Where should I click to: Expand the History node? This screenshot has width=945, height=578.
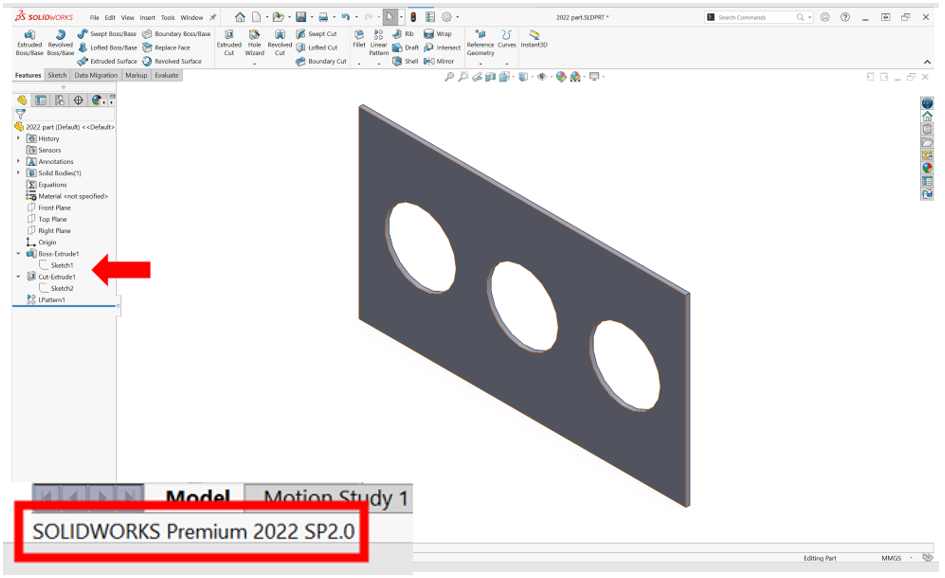coord(18,138)
